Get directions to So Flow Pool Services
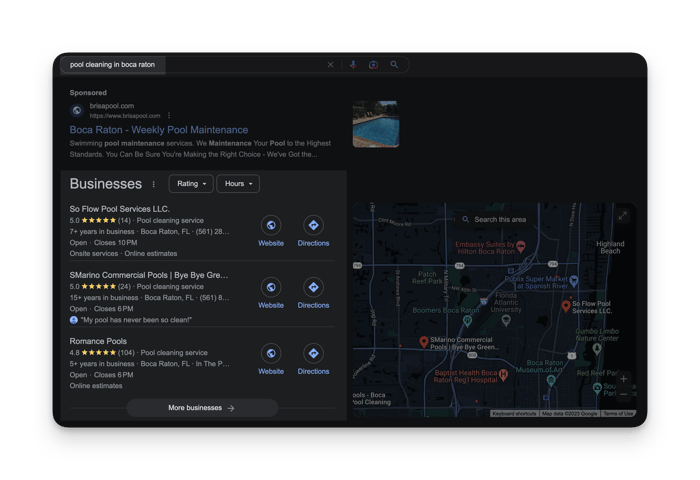Image resolution: width=700 pixels, height=480 pixels. point(313,225)
